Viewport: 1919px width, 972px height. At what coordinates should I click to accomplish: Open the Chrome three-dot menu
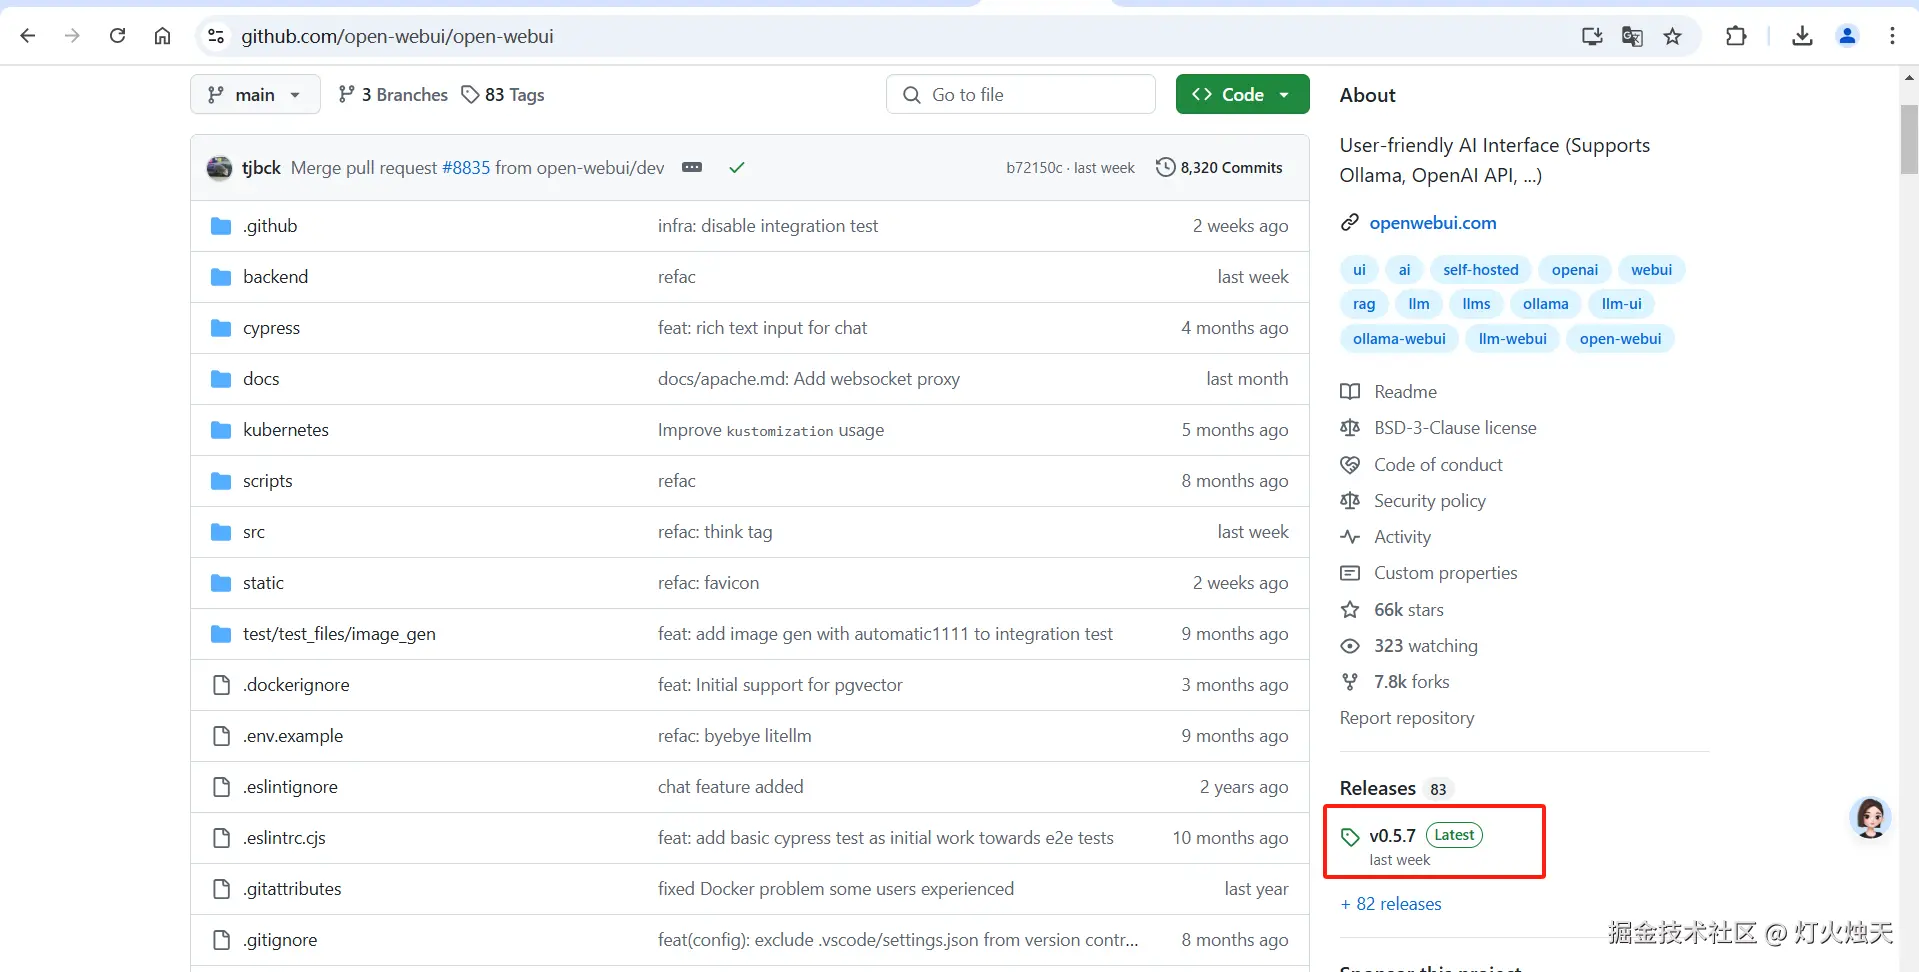(x=1892, y=36)
